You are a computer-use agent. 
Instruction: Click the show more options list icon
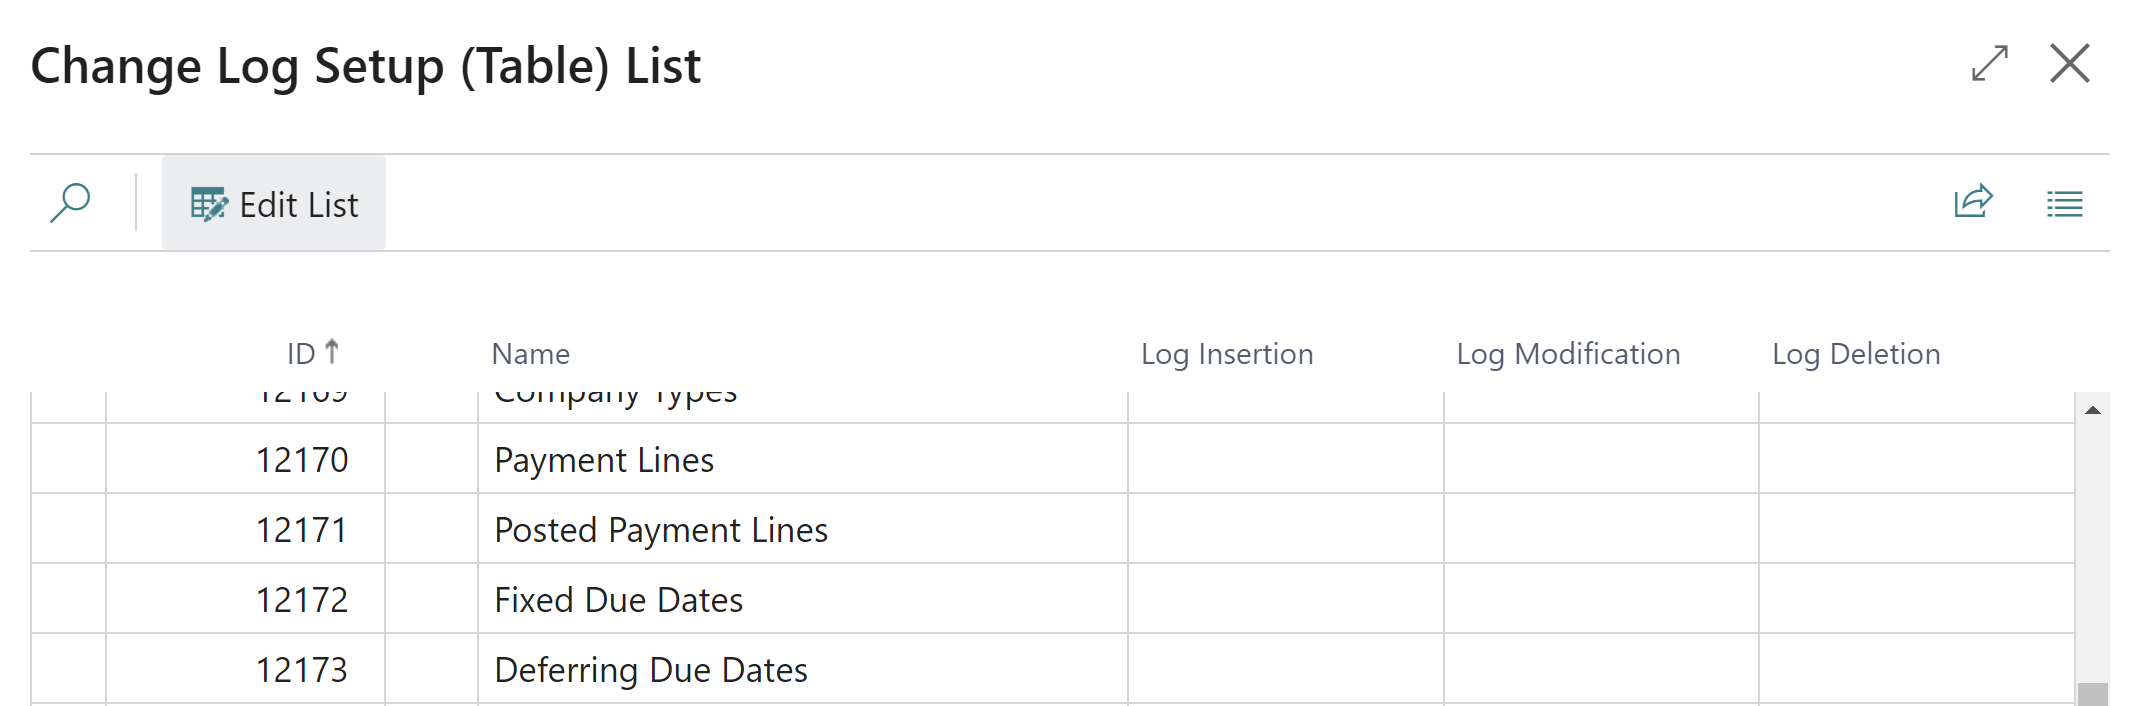pos(2063,203)
